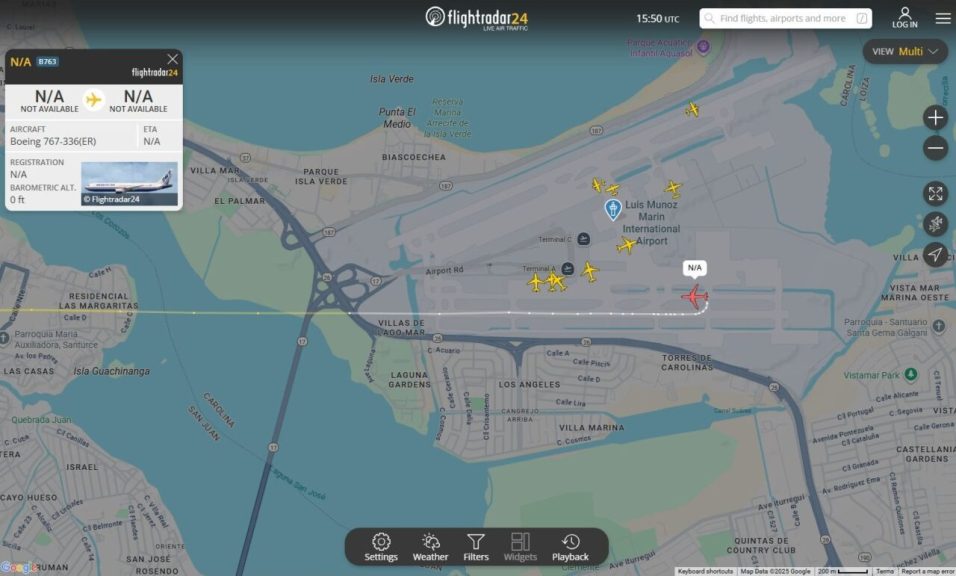Select the Luis Munoz Marin airport pin
This screenshot has height=576, width=956.
613,209
